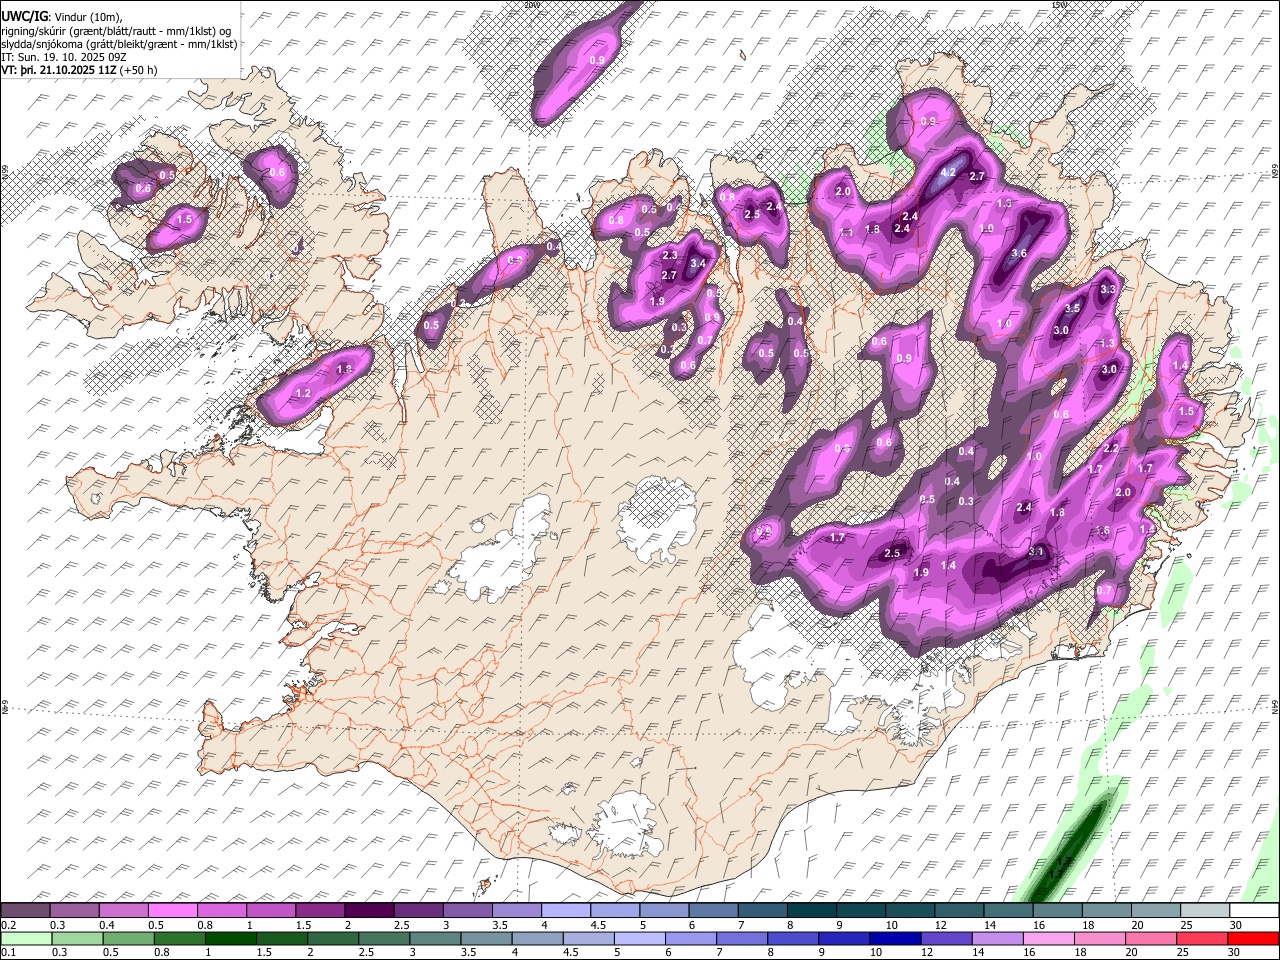Click the lavender 4 swatch in upper legend row
Viewport: 1280px width, 960px height.
(x=566, y=911)
